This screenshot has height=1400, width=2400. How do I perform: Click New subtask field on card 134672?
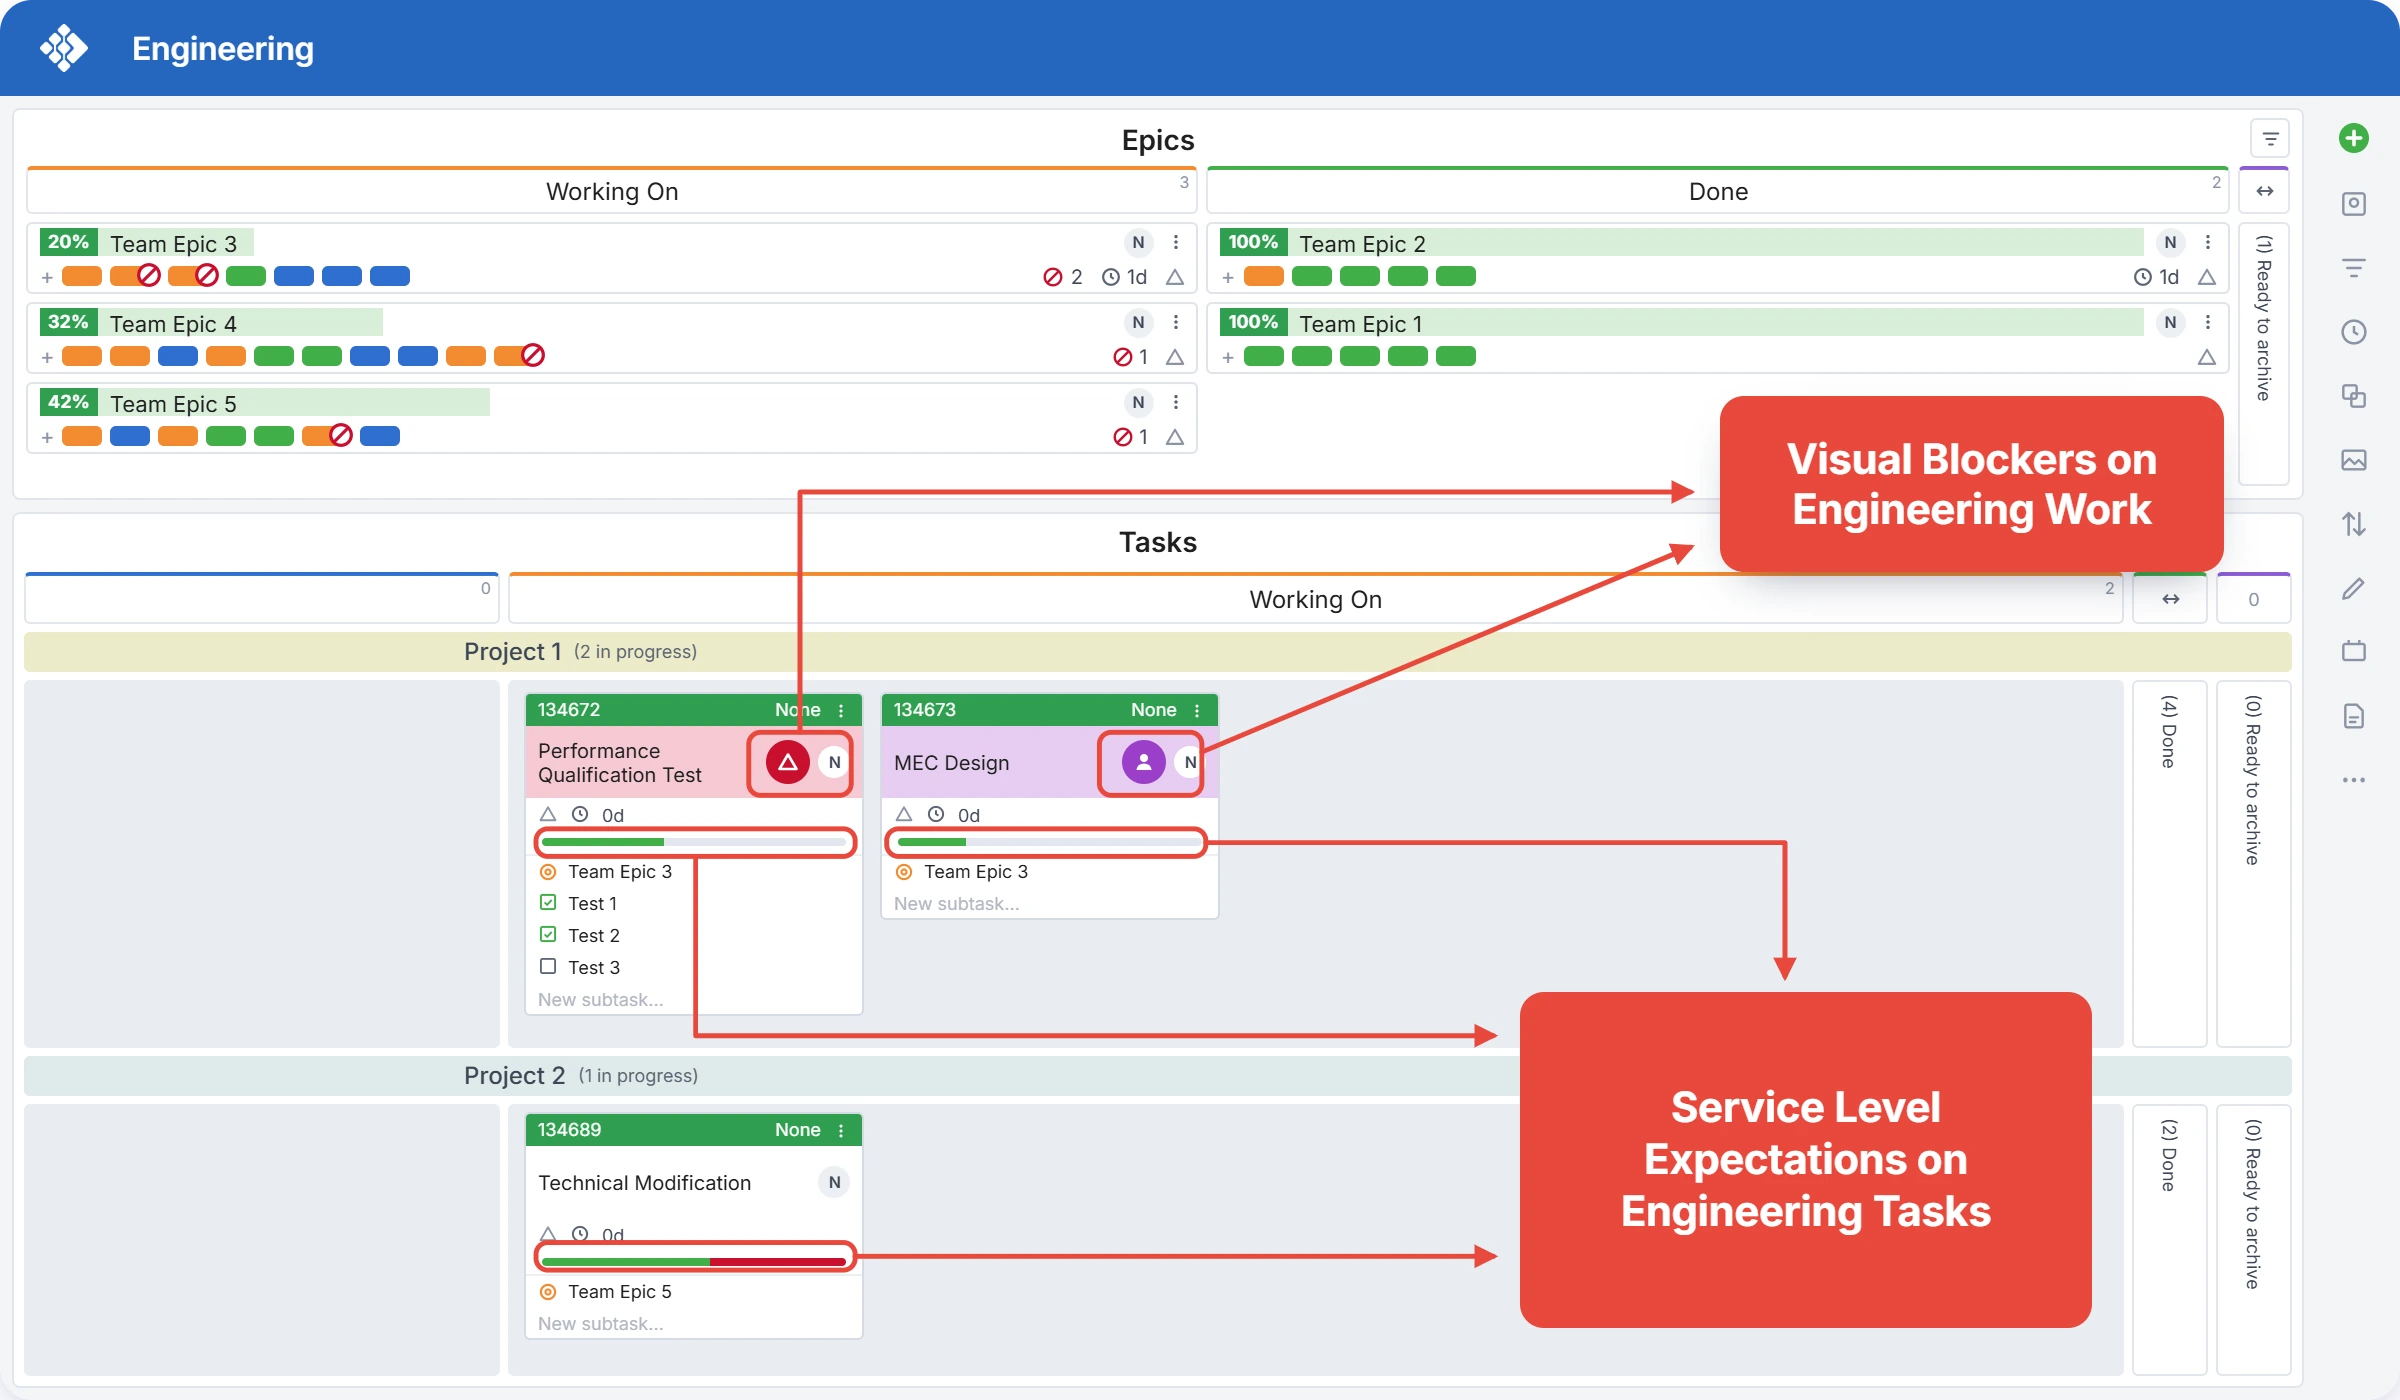pos(601,1000)
